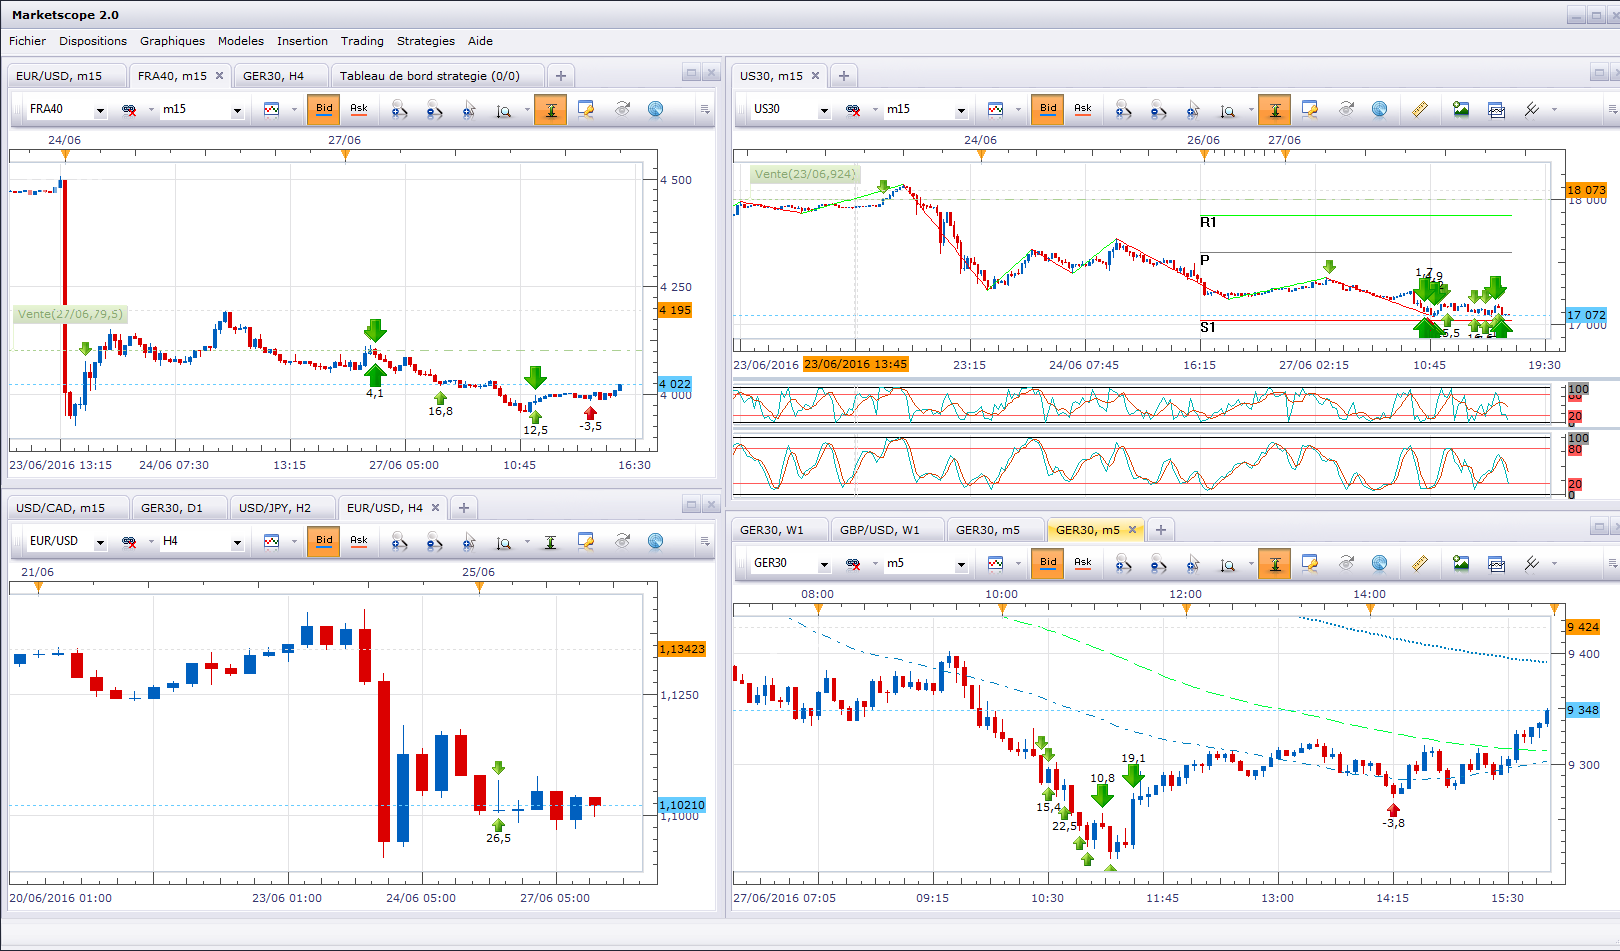Viewport: 1620px width, 951px height.
Task: Open the FRA40 instrument dropdown
Action: [x=100, y=110]
